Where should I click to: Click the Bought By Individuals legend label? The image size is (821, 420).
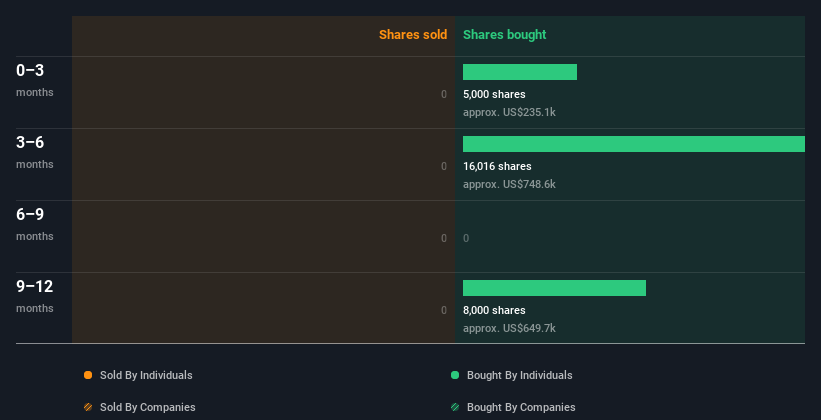click(519, 375)
